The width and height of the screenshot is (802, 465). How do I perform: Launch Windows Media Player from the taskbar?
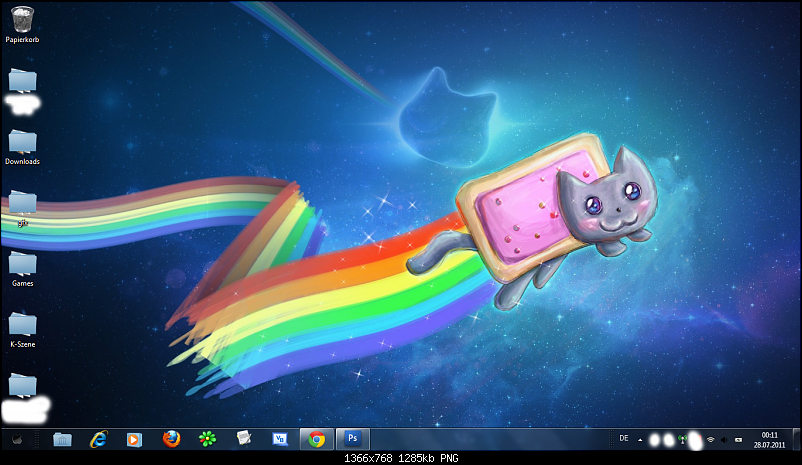point(135,439)
